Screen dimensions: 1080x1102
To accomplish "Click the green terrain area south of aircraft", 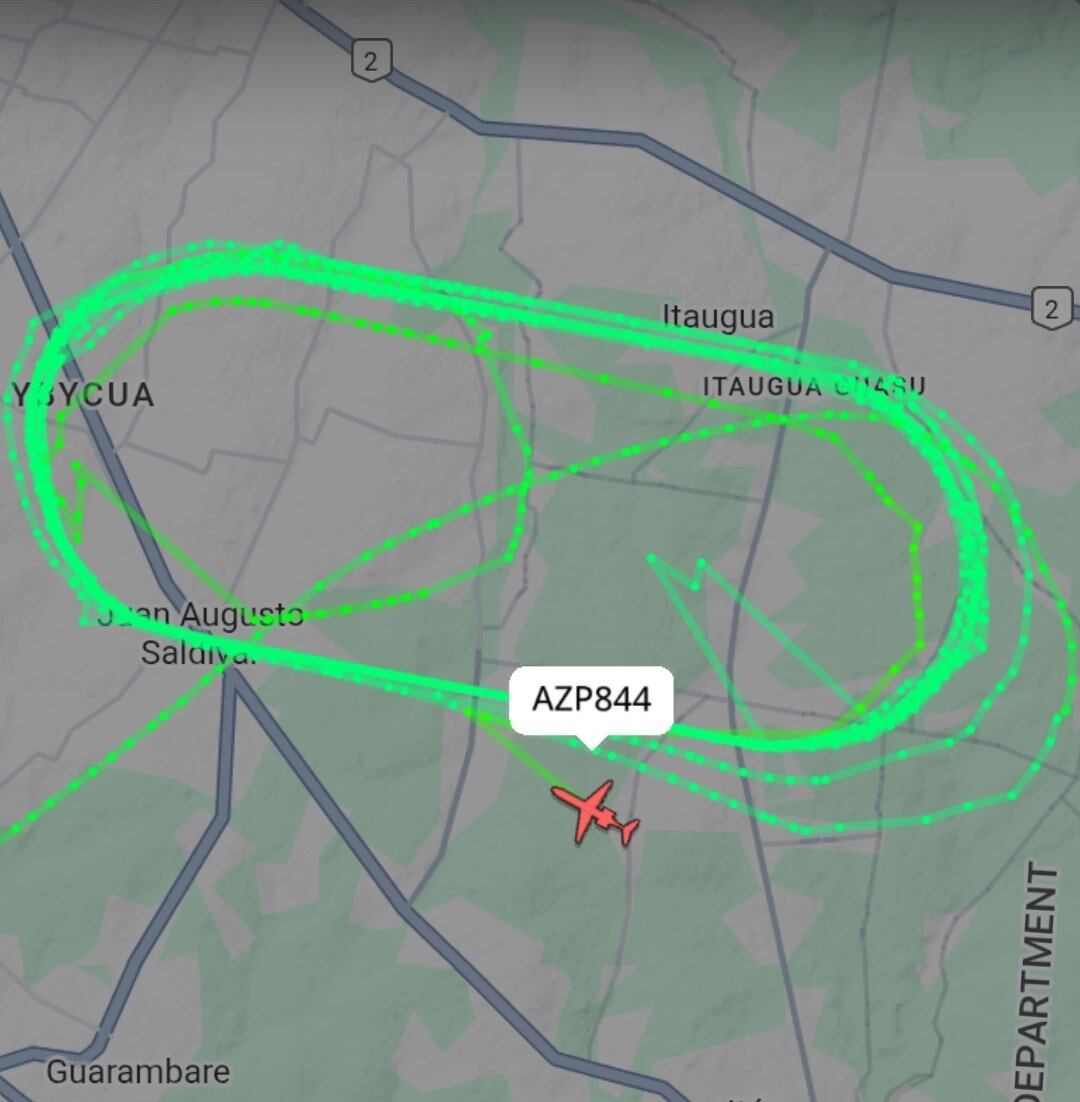I will [548, 949].
